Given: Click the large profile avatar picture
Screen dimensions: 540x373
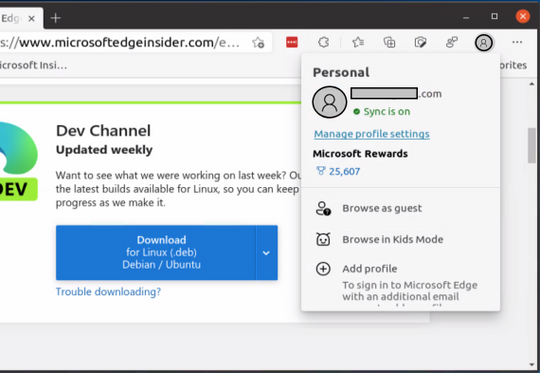Looking at the screenshot, I should pos(329,102).
